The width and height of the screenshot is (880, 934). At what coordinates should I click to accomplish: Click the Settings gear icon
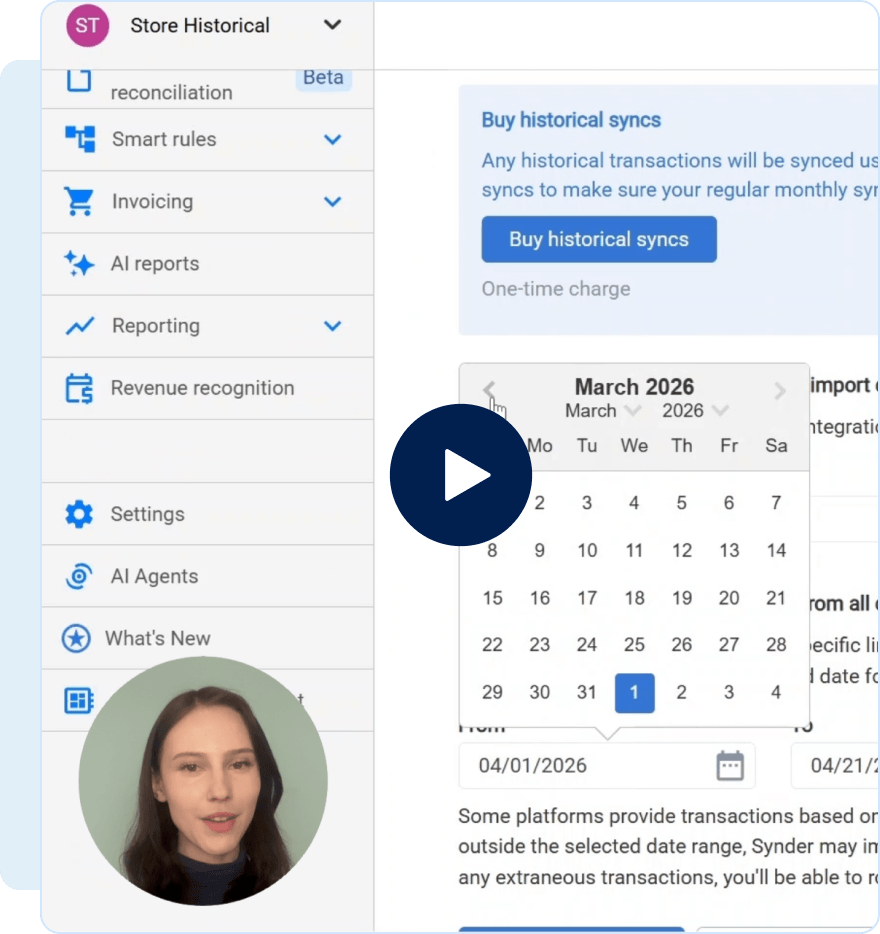coord(79,514)
